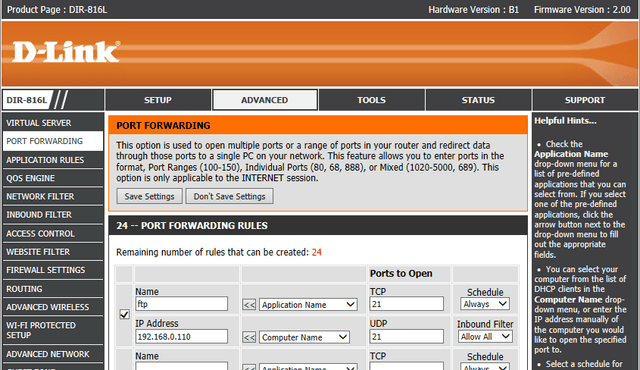Switch to the SETUP tab
The width and height of the screenshot is (640, 370).
click(158, 100)
